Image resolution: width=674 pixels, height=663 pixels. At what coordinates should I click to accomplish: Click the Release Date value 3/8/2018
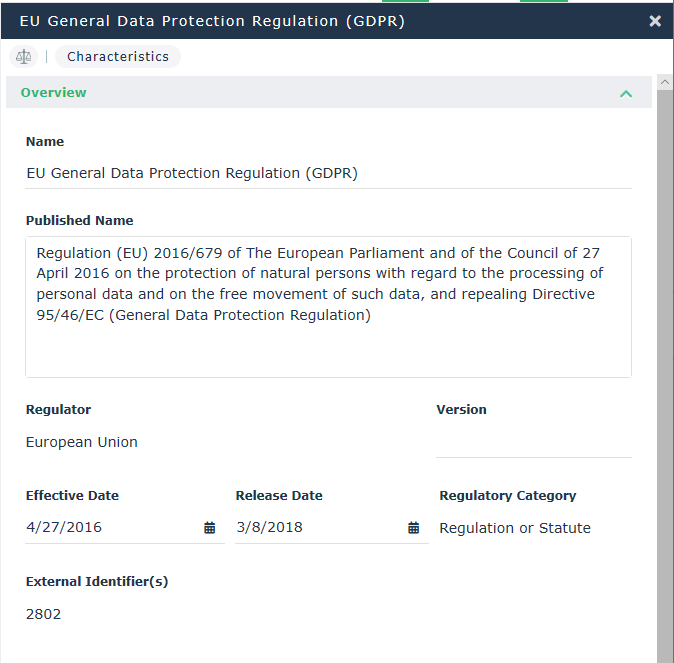coord(269,528)
